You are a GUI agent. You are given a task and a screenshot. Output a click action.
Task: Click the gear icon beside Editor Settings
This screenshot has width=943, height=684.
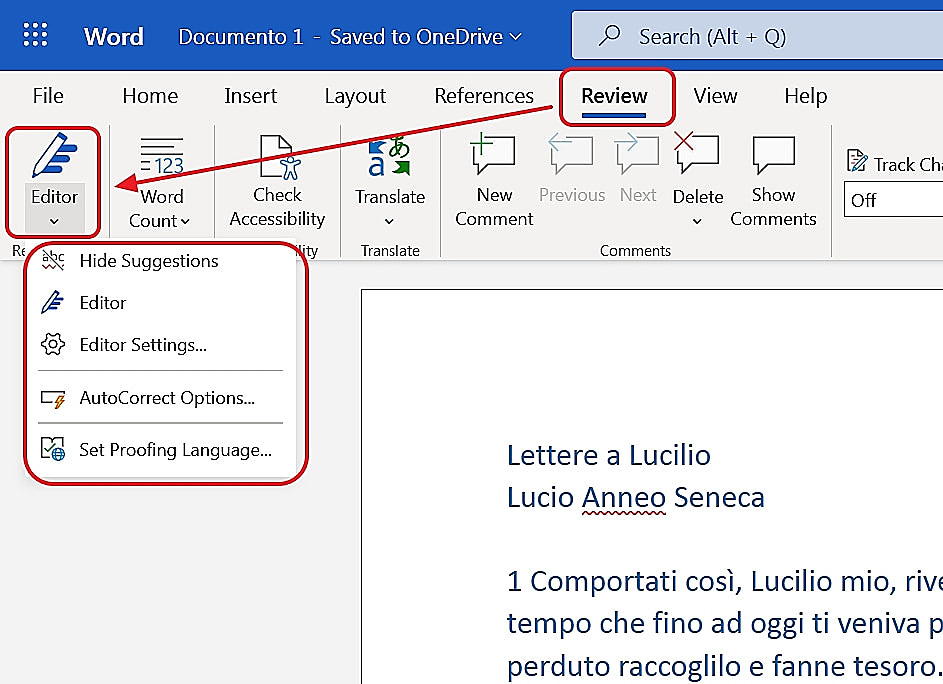[53, 344]
